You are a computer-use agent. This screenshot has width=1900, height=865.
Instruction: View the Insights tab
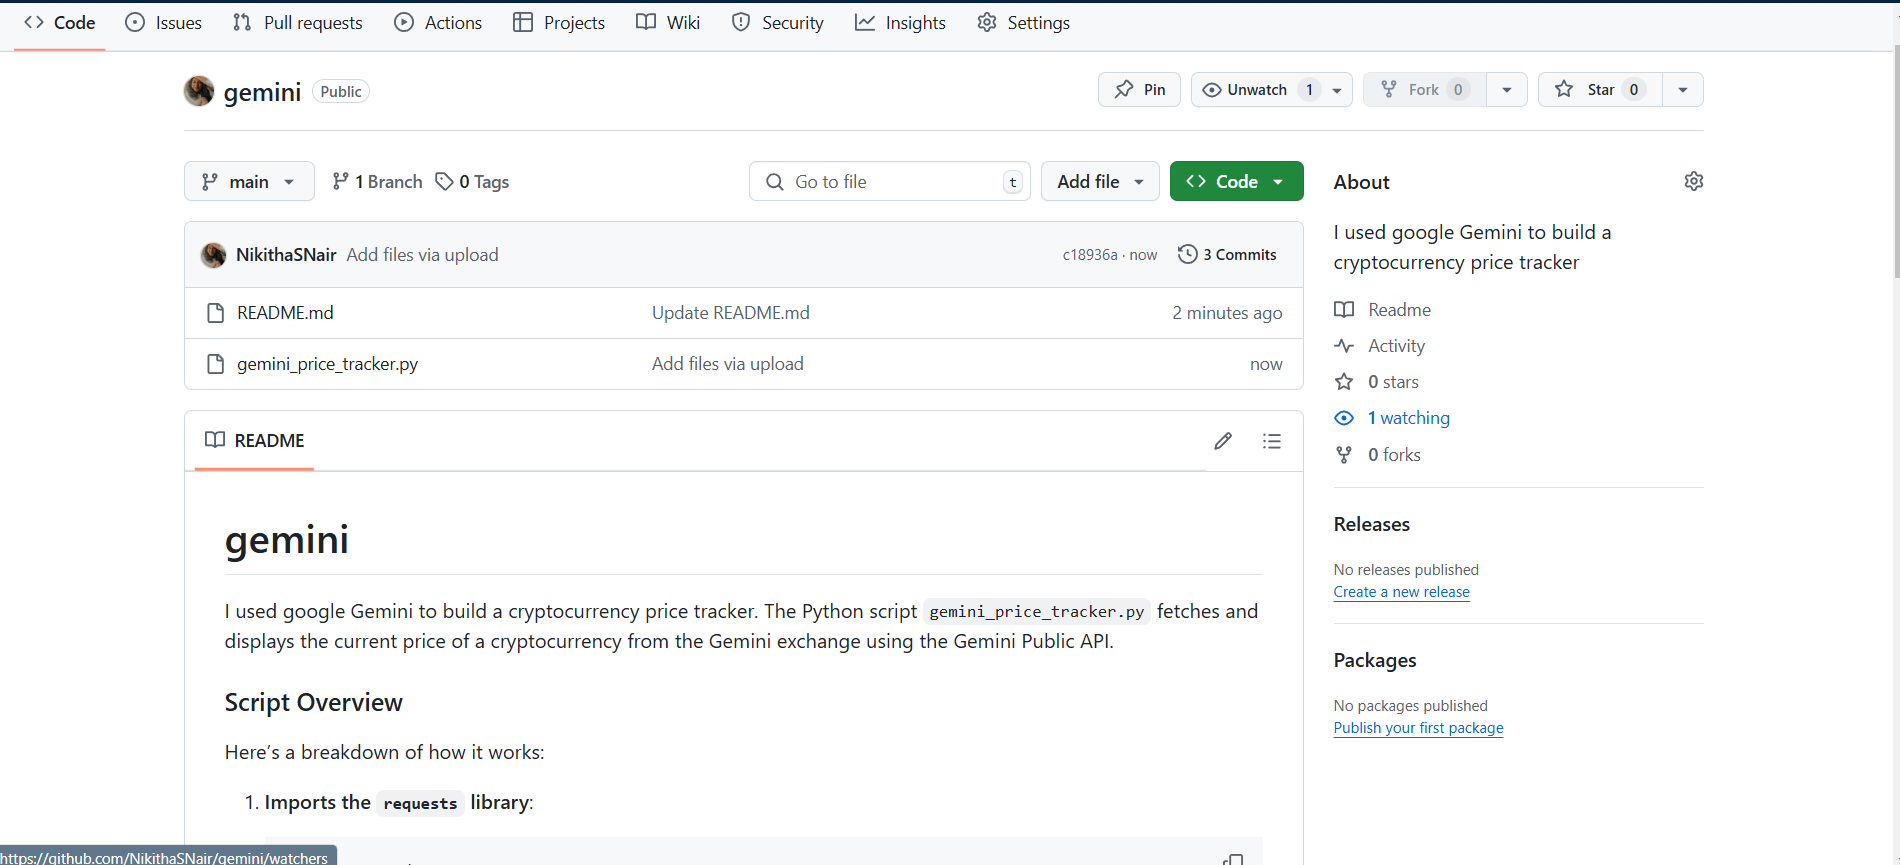[900, 23]
